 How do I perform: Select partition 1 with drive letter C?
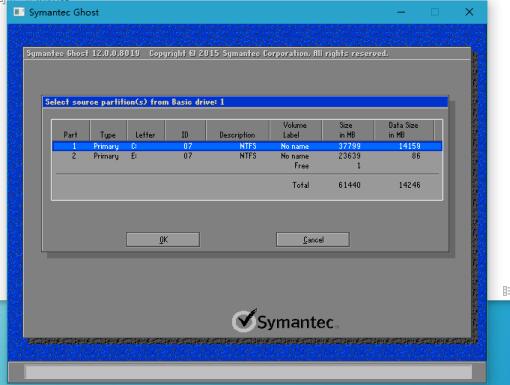pyautogui.click(x=247, y=146)
